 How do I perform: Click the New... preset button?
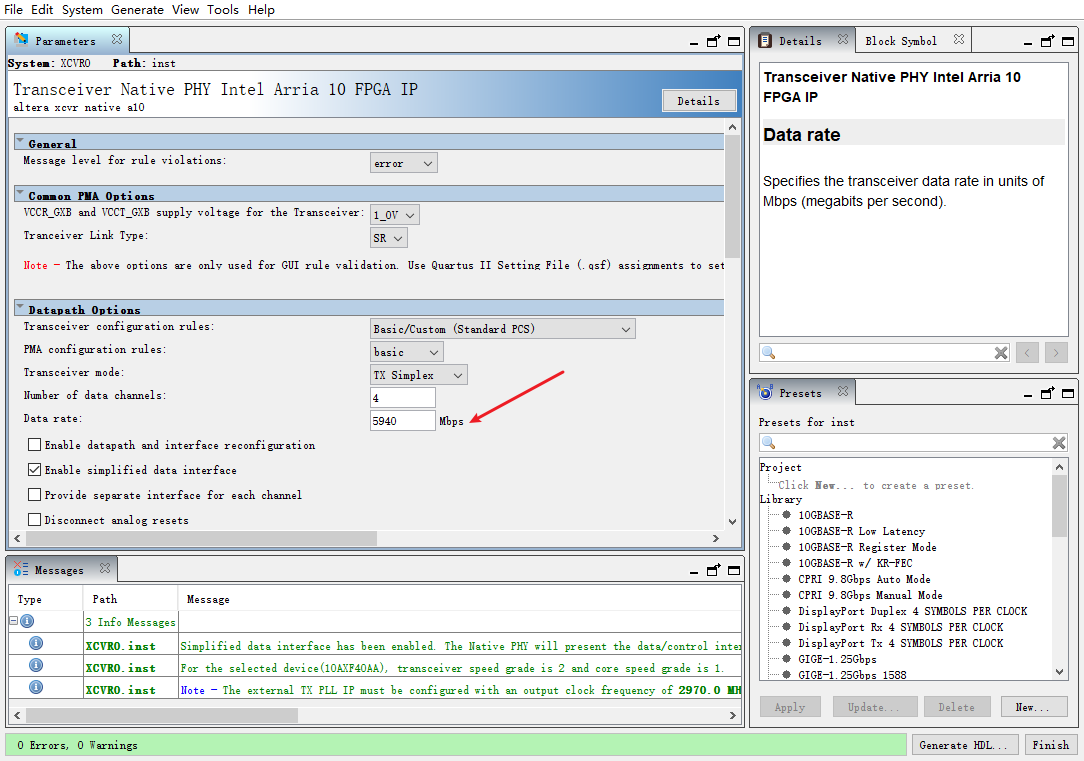pos(1032,707)
